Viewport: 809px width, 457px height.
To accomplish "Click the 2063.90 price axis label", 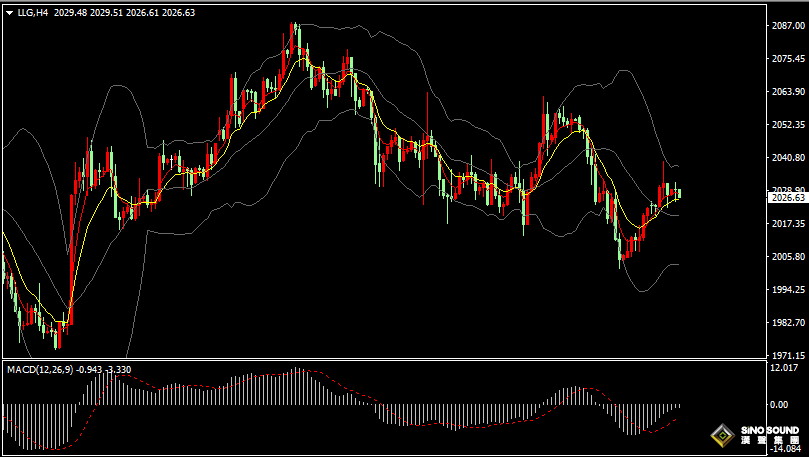I will click(x=788, y=92).
